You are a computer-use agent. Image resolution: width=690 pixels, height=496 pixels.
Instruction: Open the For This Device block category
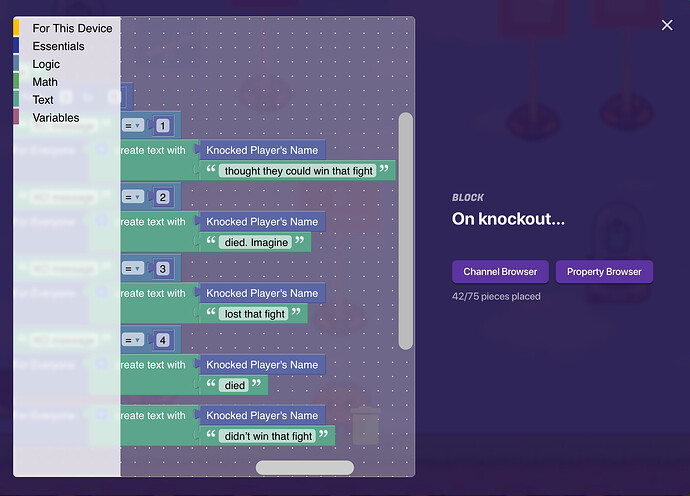pos(72,28)
